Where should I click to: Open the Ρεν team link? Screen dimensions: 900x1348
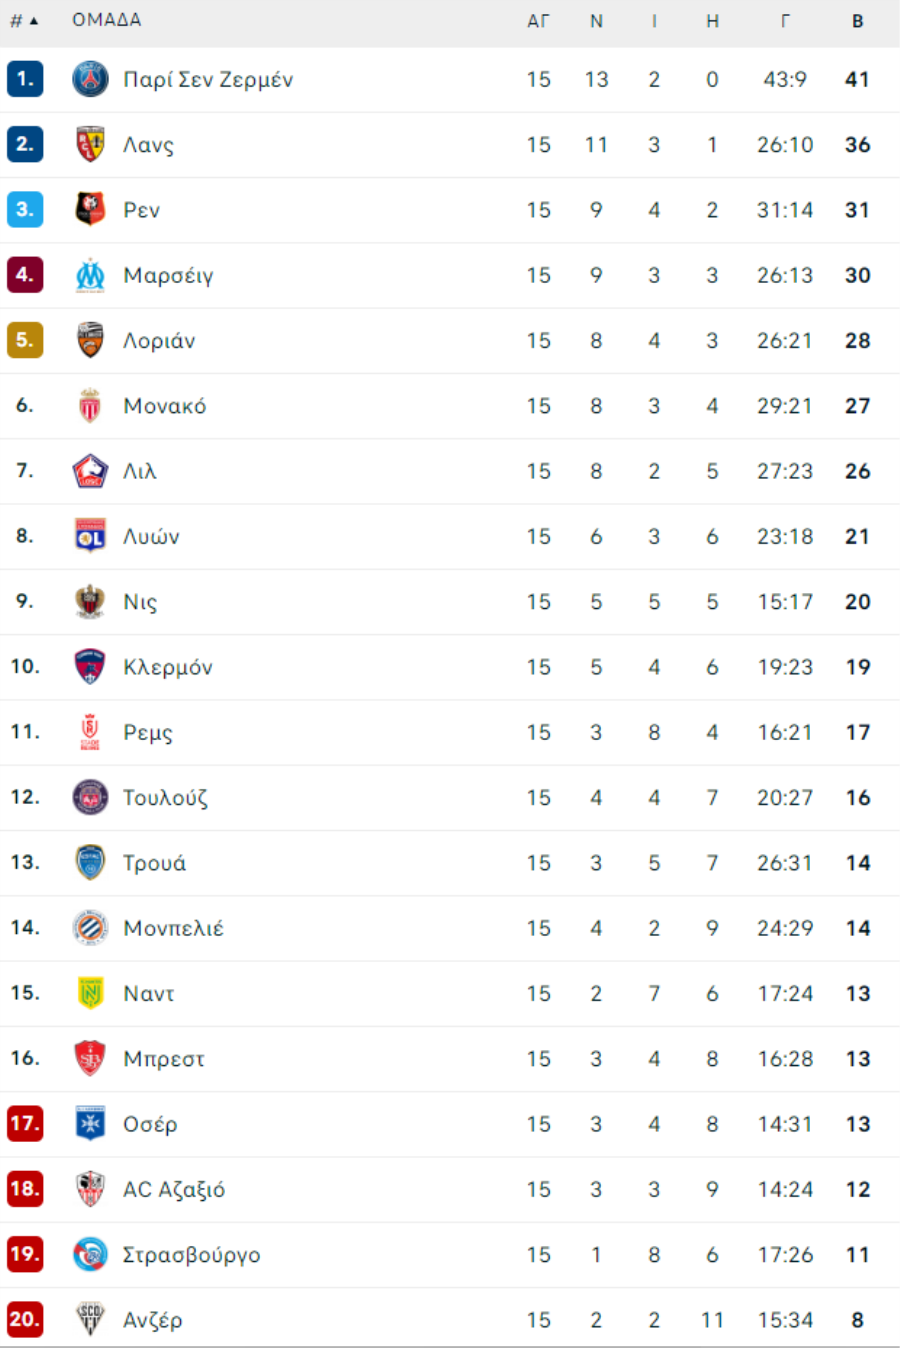tap(141, 210)
